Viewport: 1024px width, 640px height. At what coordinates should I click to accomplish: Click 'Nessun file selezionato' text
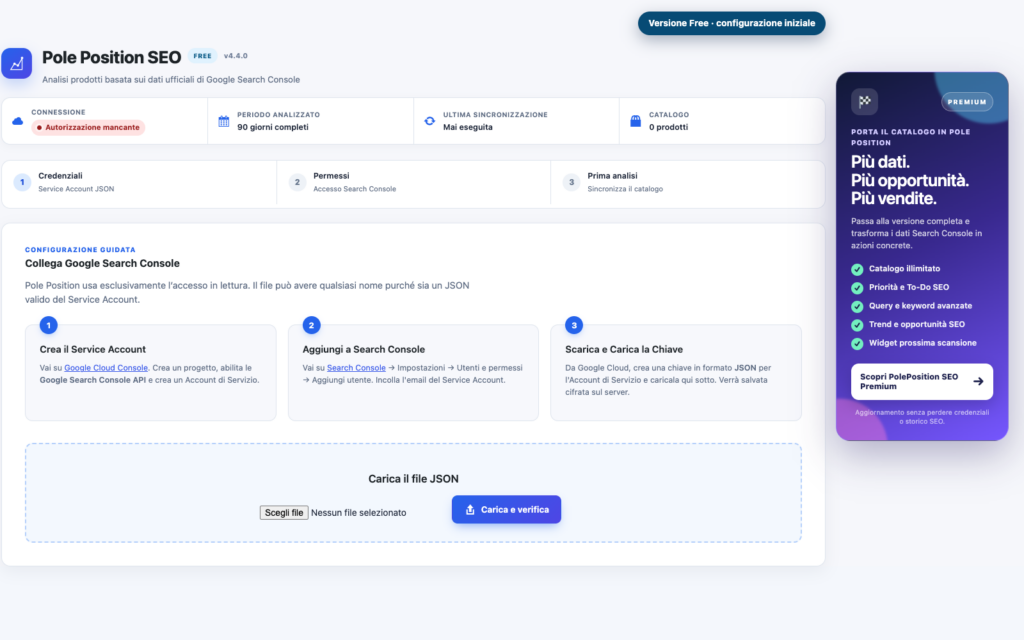click(359, 513)
